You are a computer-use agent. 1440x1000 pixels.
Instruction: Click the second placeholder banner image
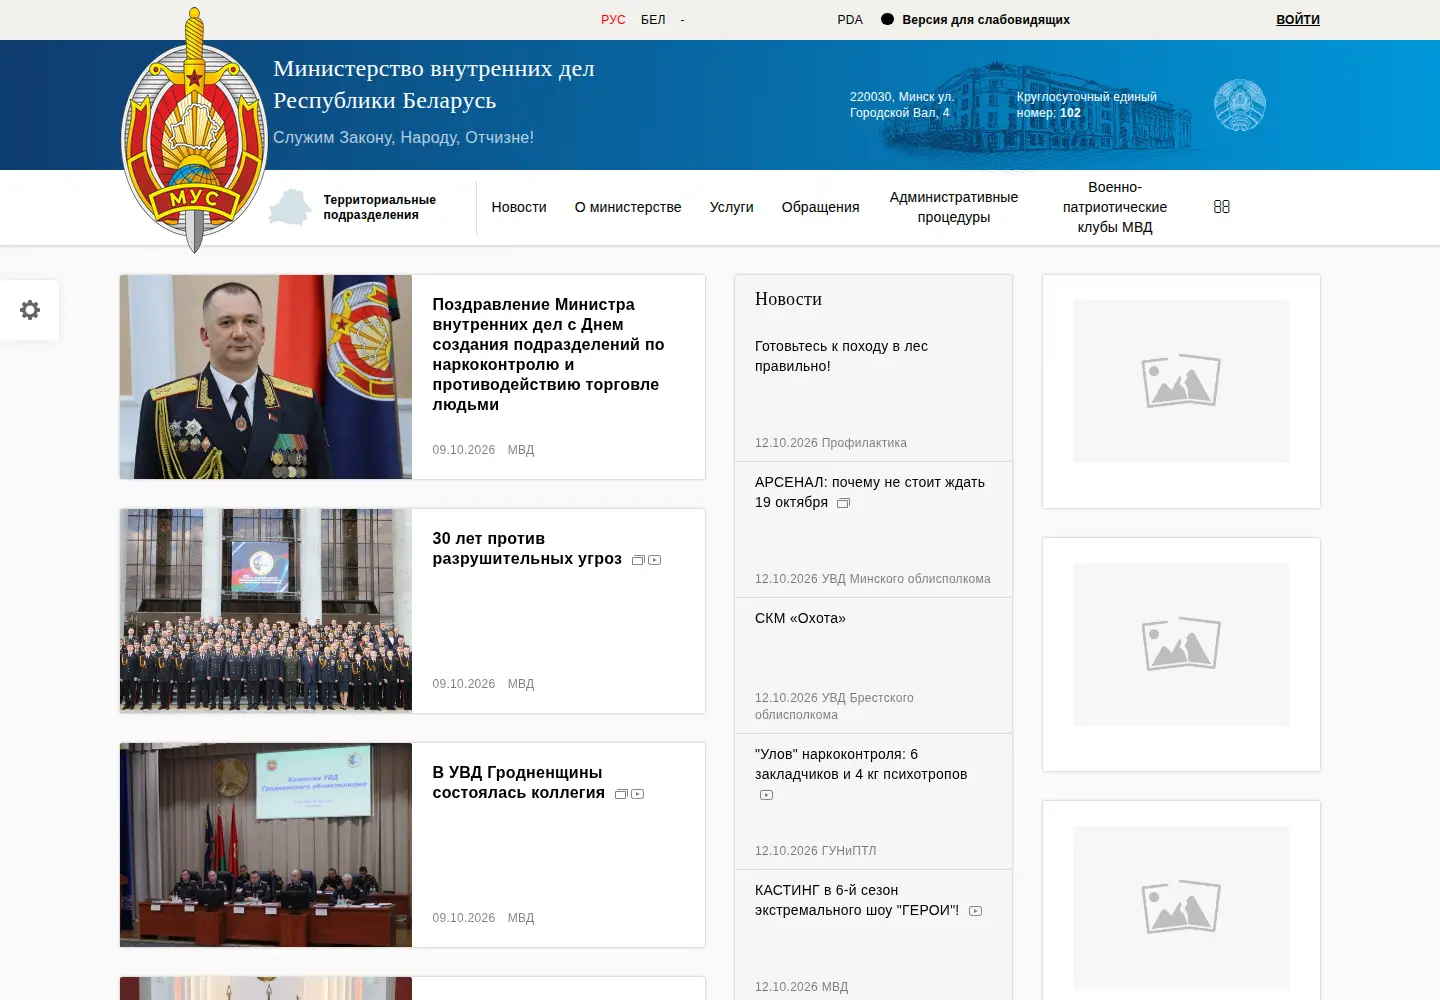(1181, 644)
